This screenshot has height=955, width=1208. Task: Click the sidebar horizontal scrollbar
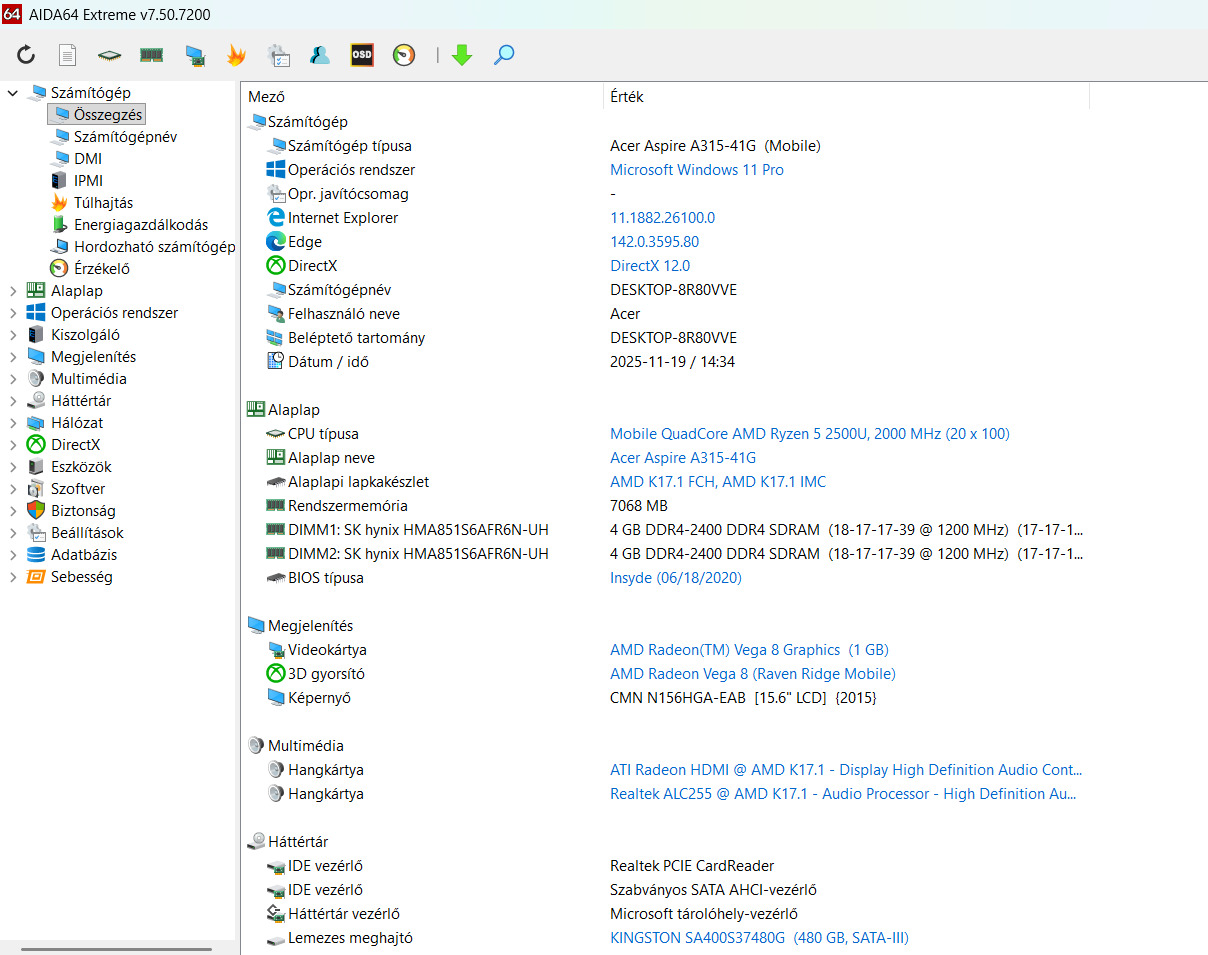click(116, 948)
